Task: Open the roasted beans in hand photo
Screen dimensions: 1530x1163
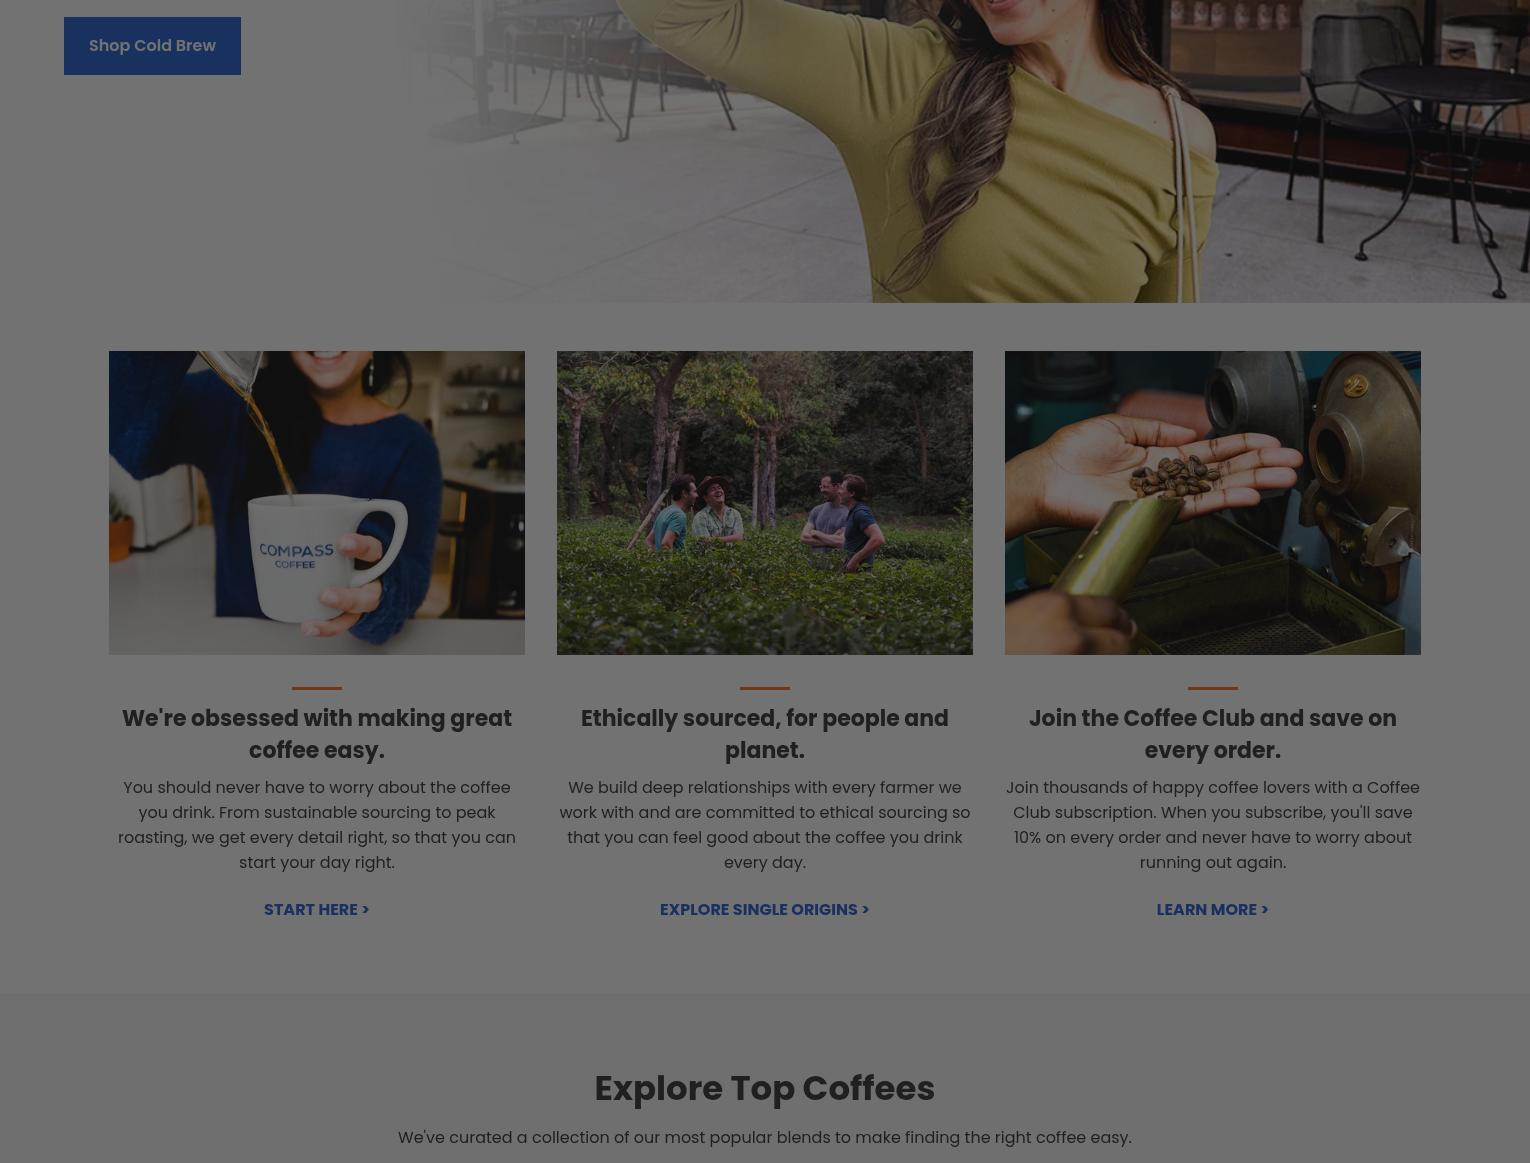Action: (x=1213, y=503)
